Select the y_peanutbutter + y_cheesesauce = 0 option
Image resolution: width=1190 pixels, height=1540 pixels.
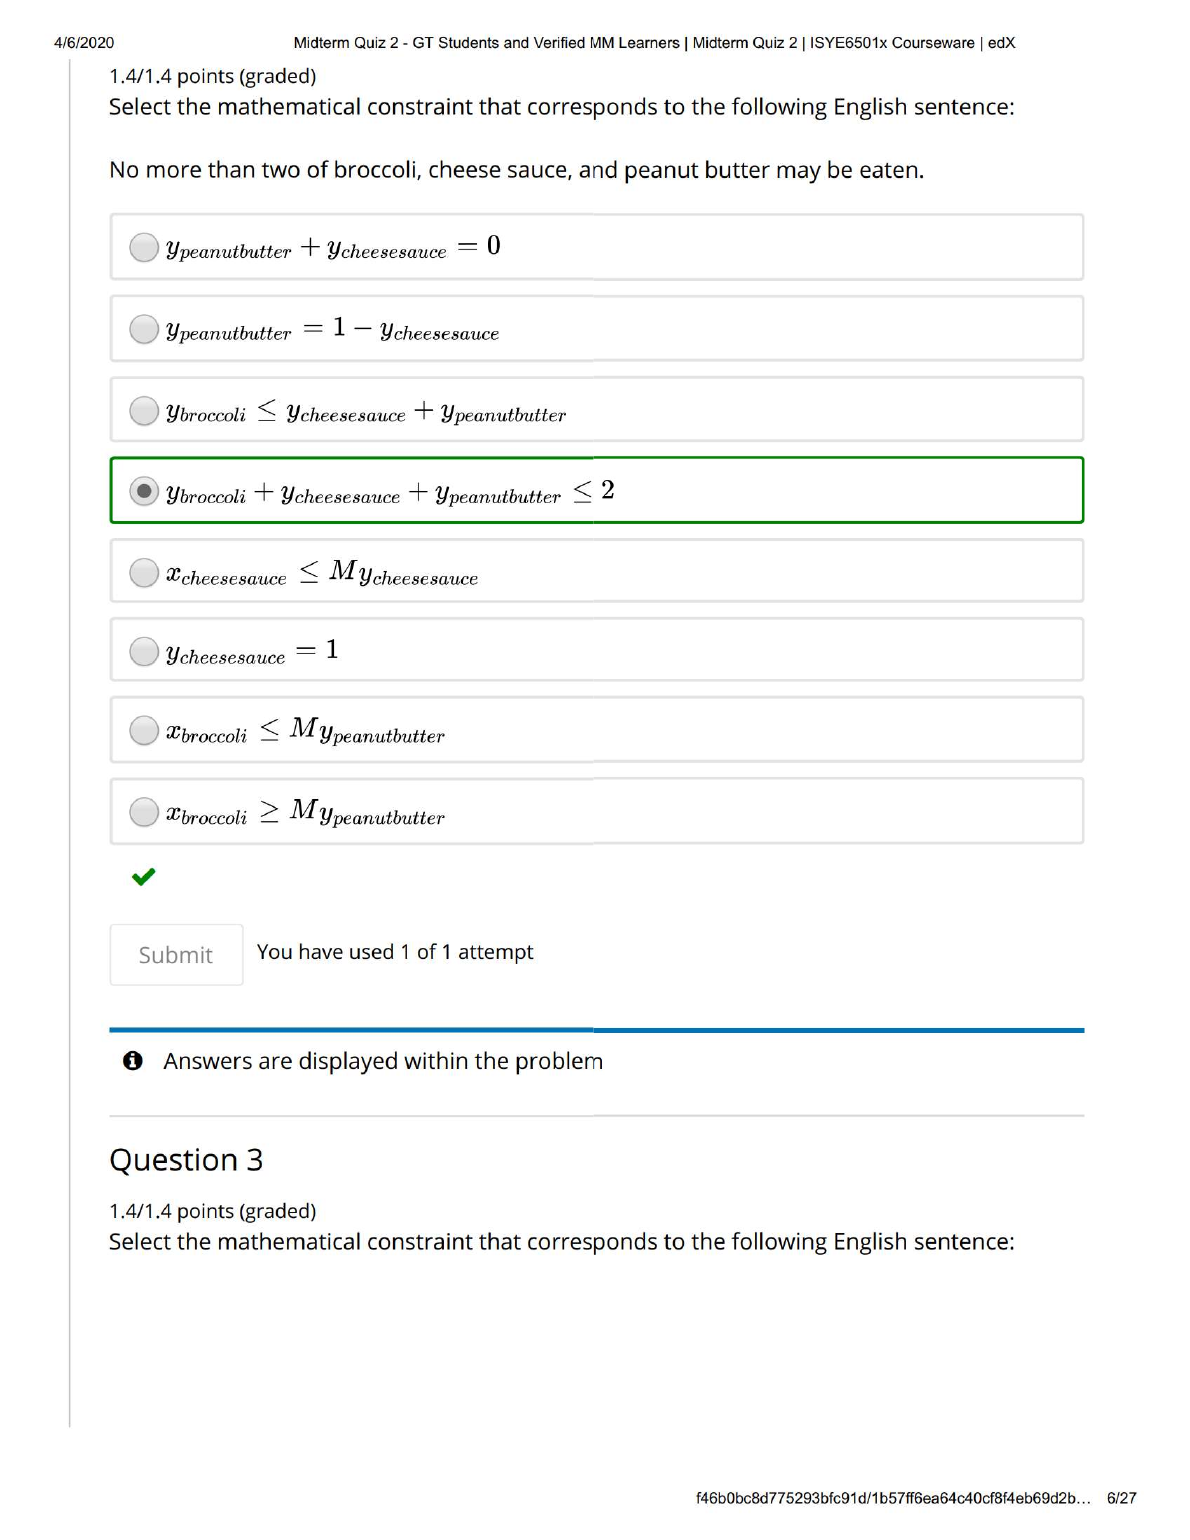(x=145, y=247)
